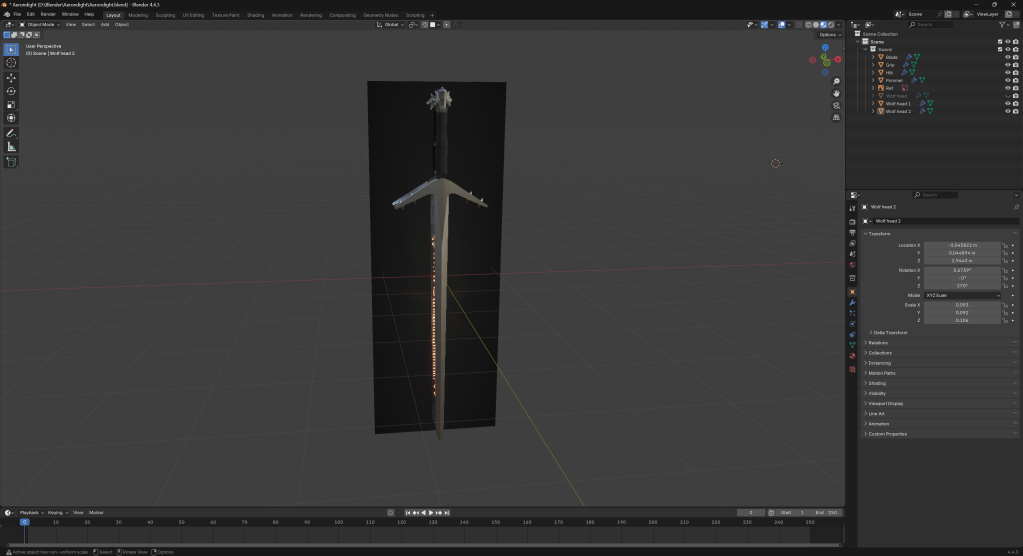The image size is (1023, 556).
Task: Open the XYZ Euler rotation mode dropdown
Action: [x=962, y=296]
